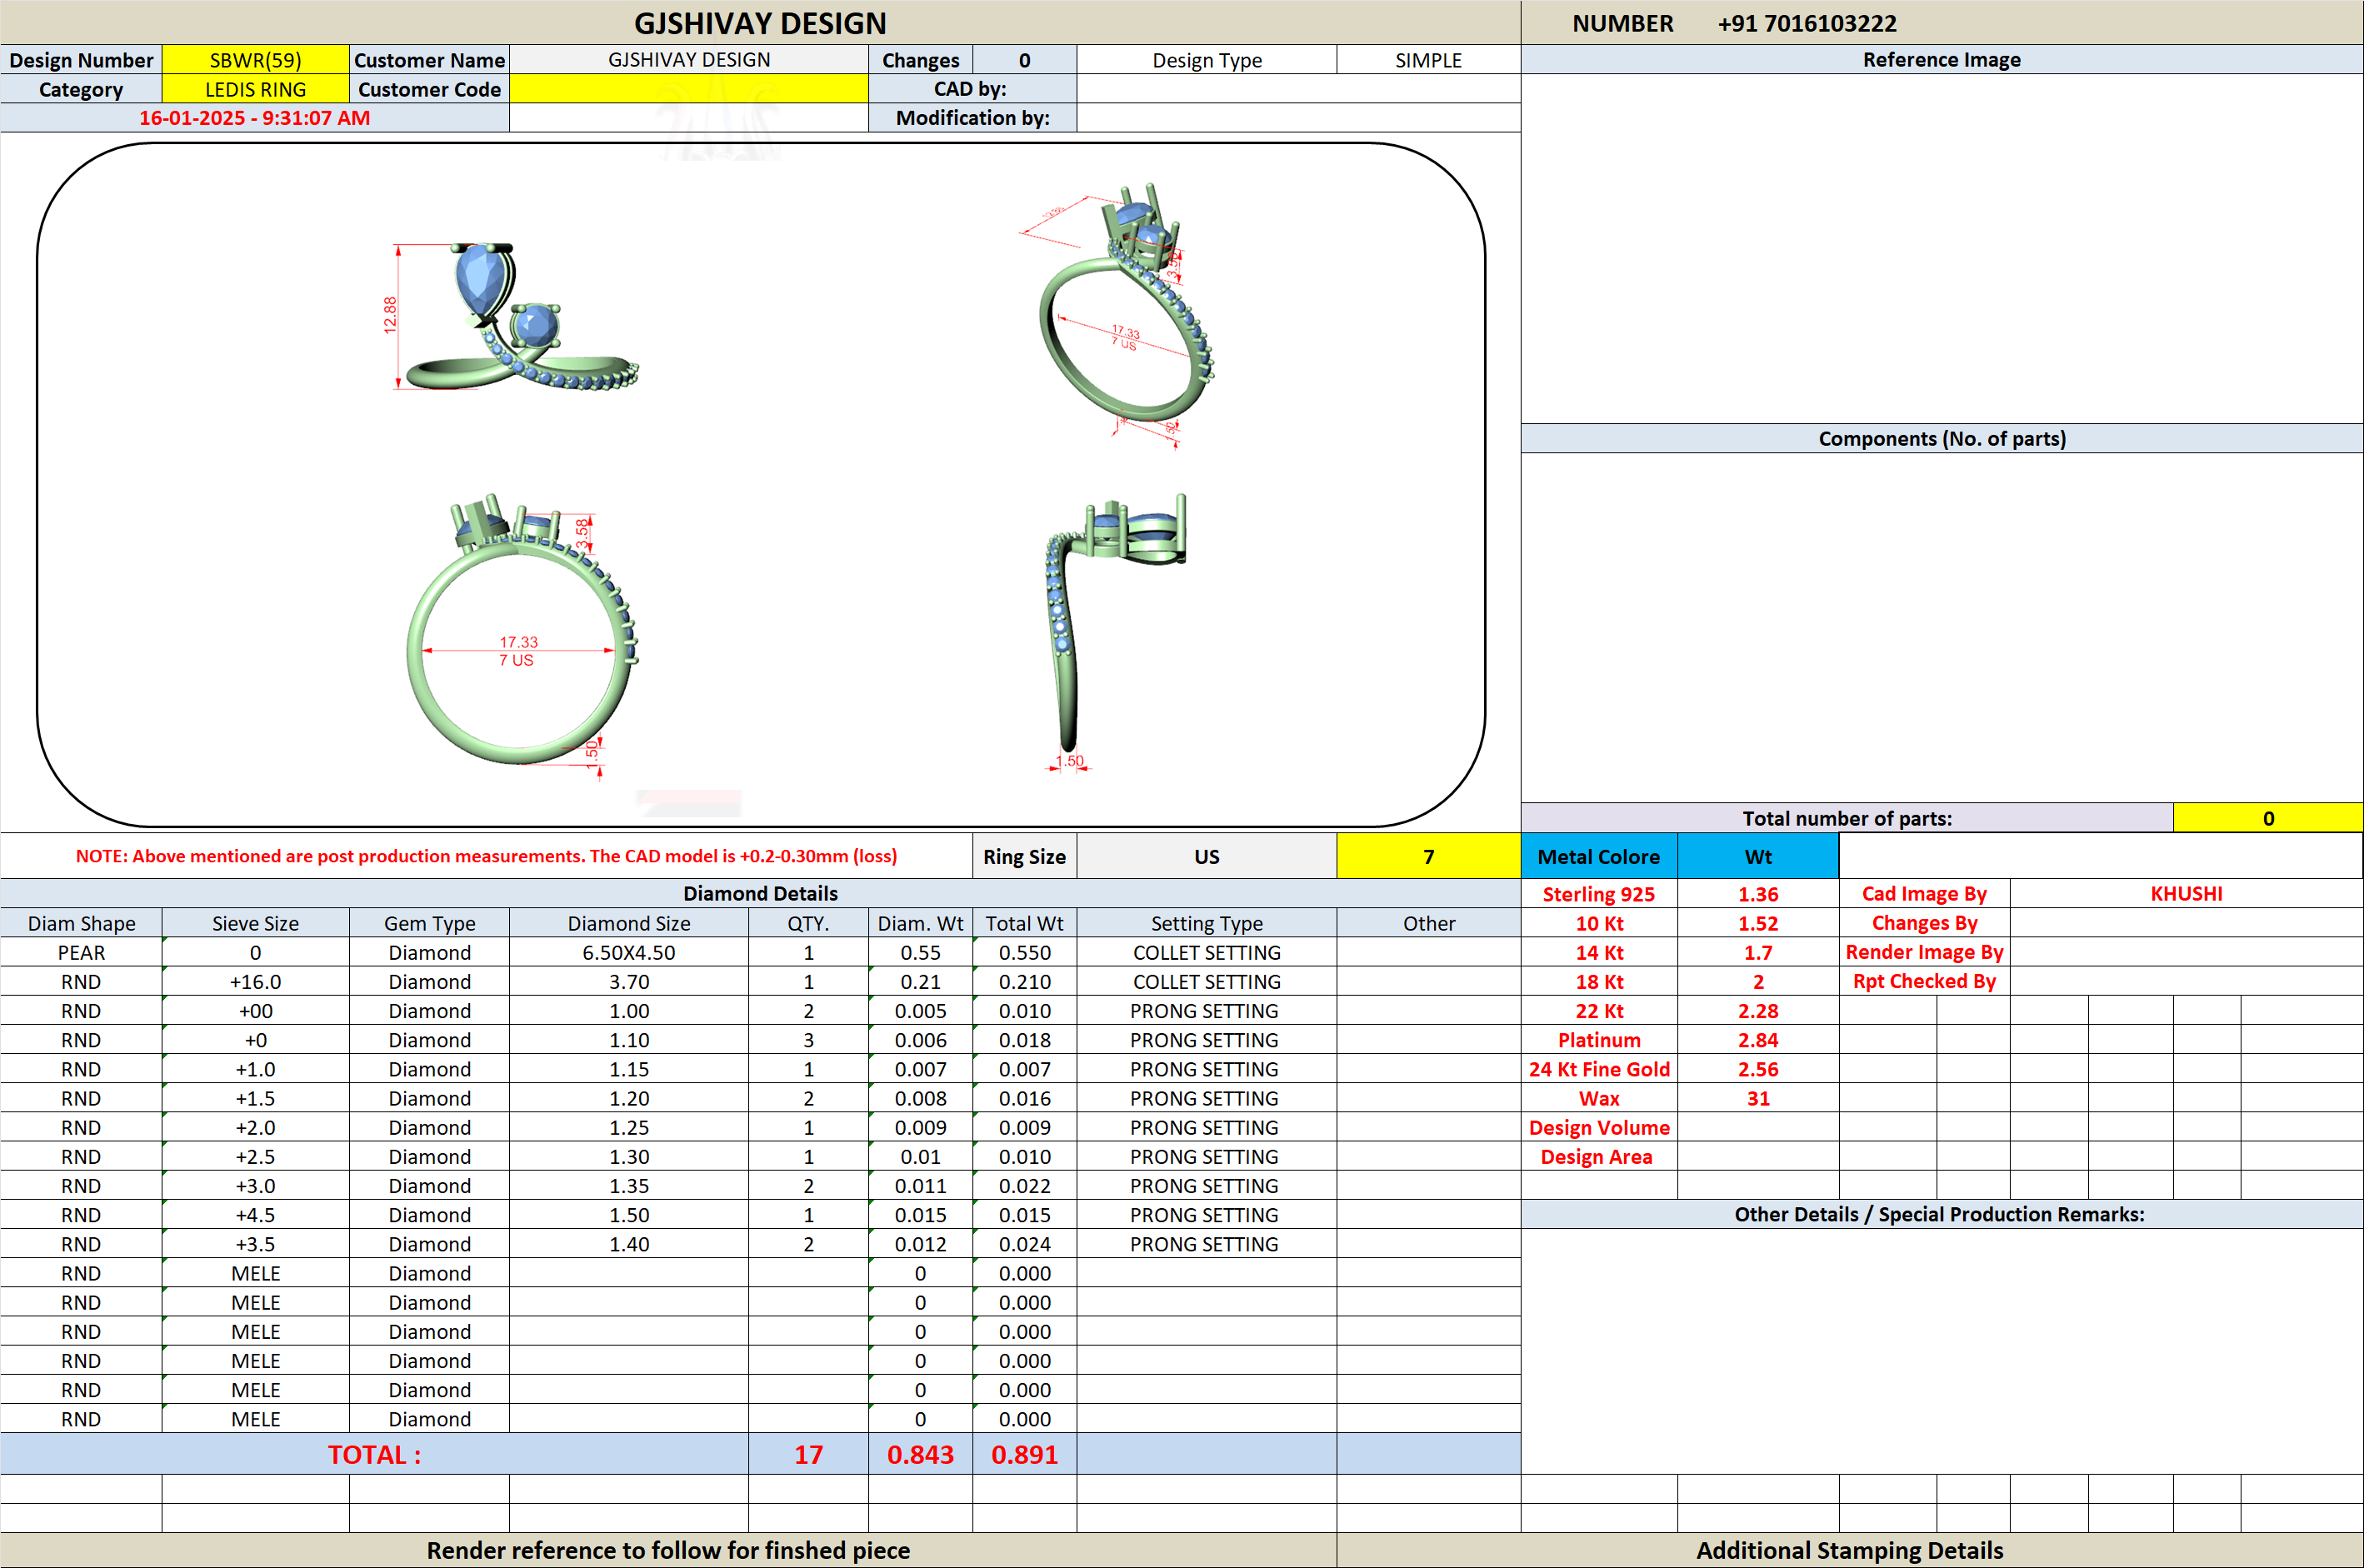
Task: Click the Other Details / Special Production Remarks header
Action: (1941, 1214)
